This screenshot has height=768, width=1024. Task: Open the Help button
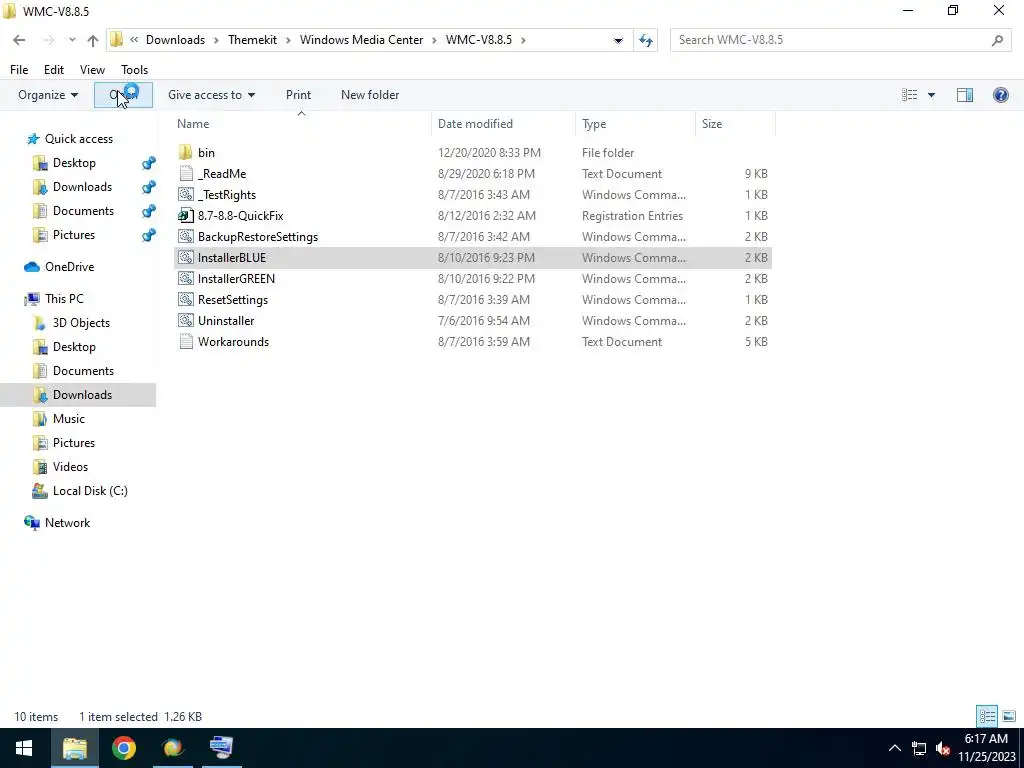pos(1000,95)
